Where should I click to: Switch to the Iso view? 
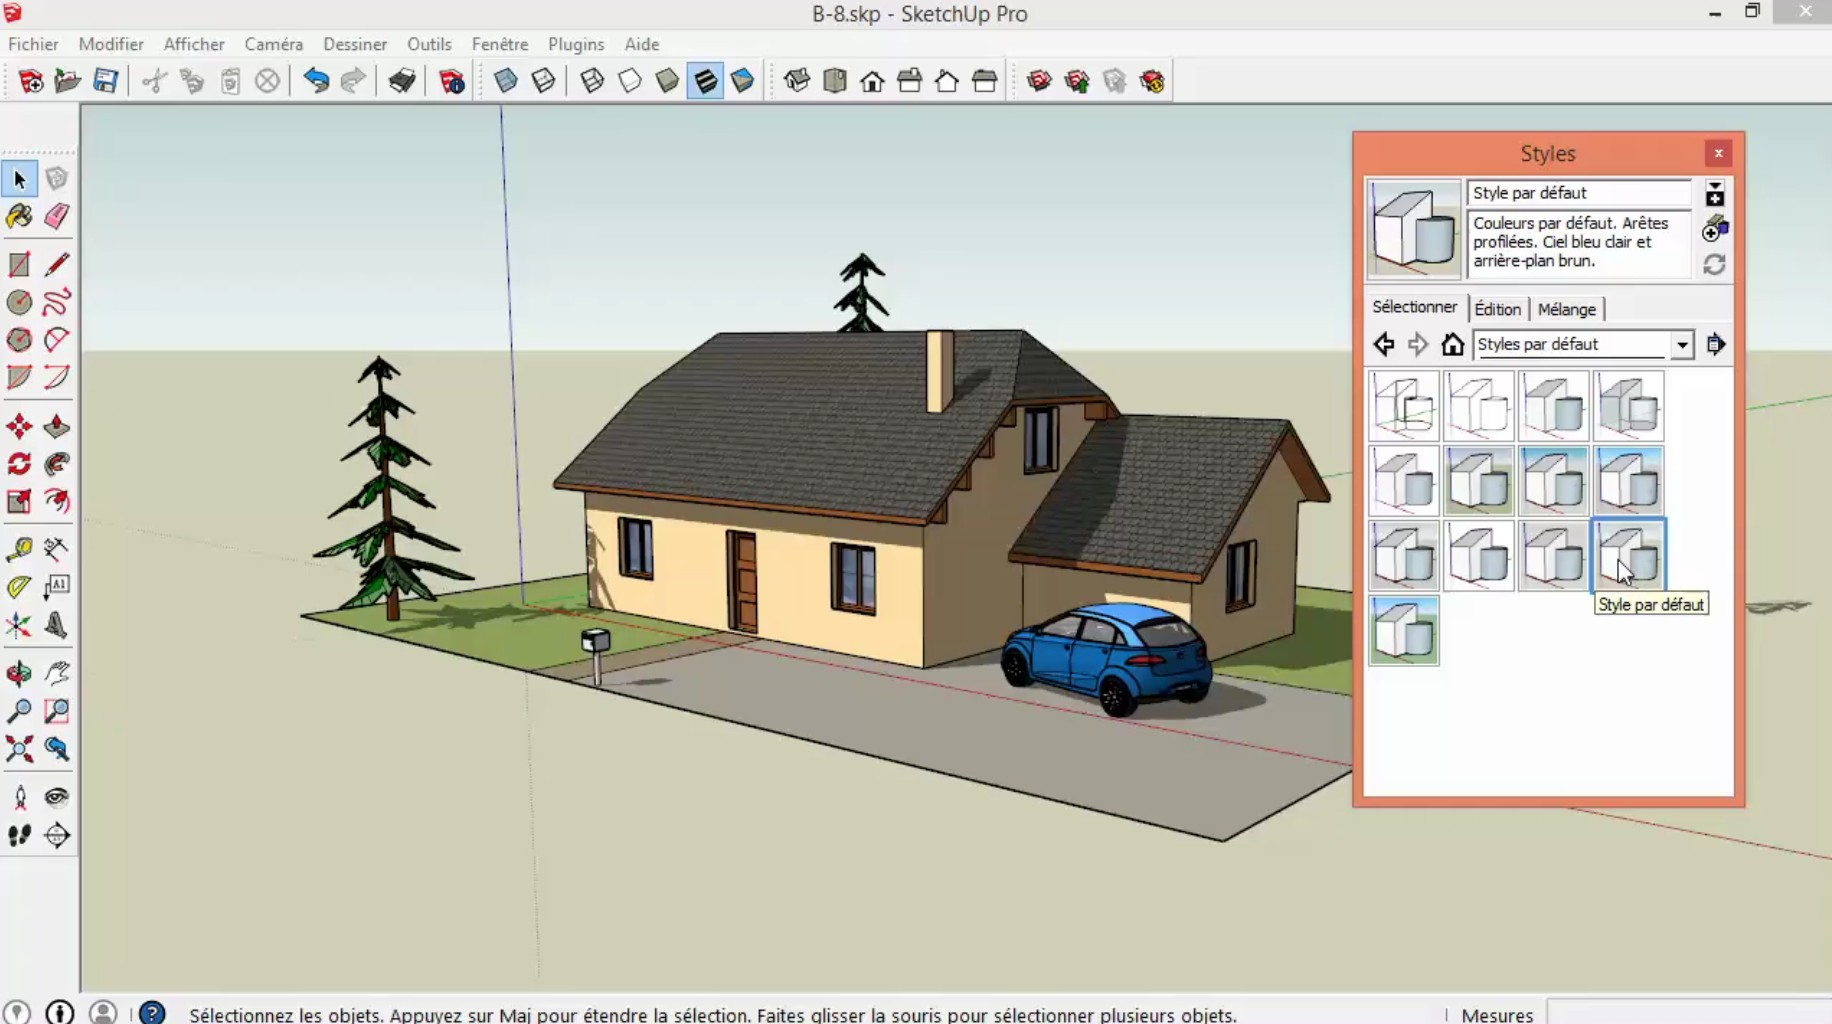click(x=797, y=80)
